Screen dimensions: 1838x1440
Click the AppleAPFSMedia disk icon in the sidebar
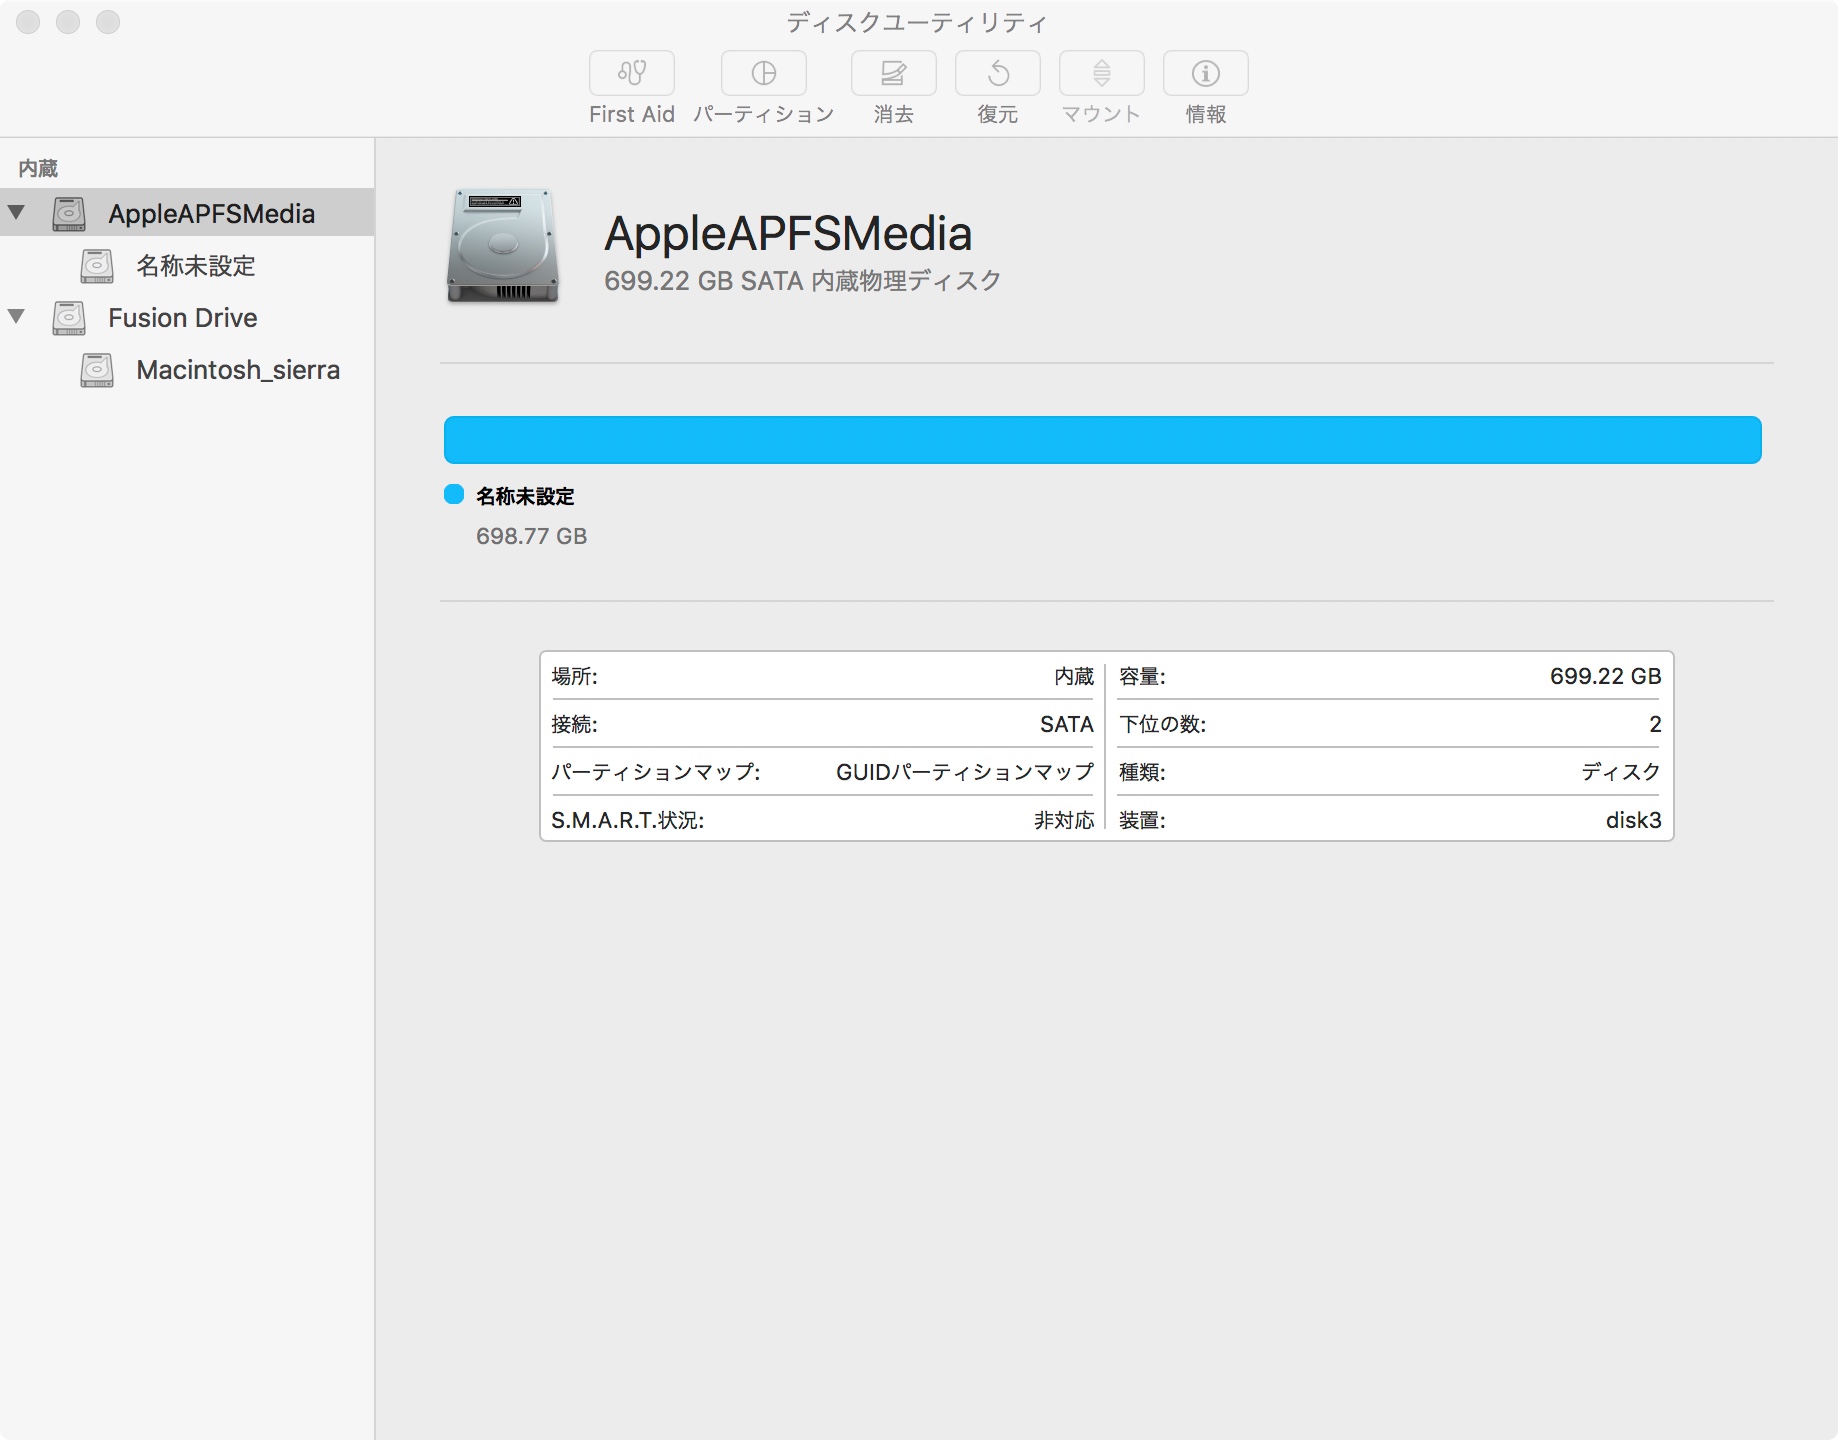click(69, 213)
